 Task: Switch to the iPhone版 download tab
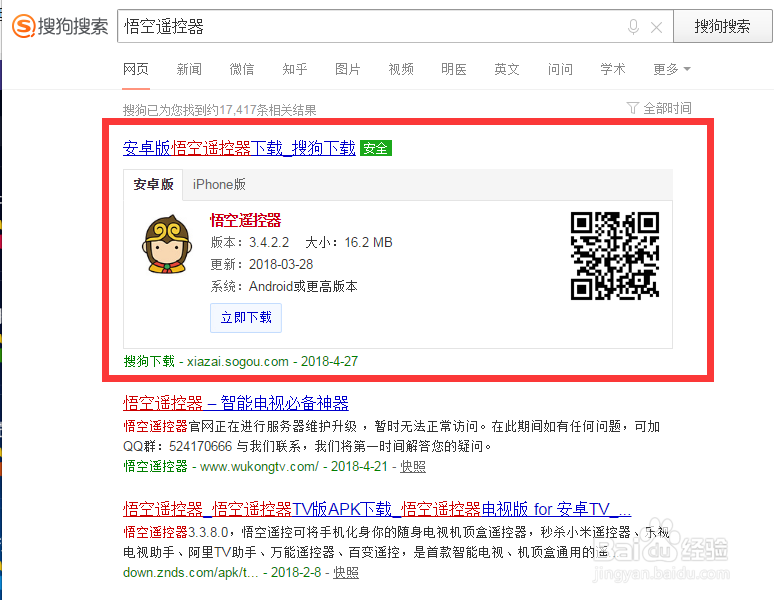(219, 185)
